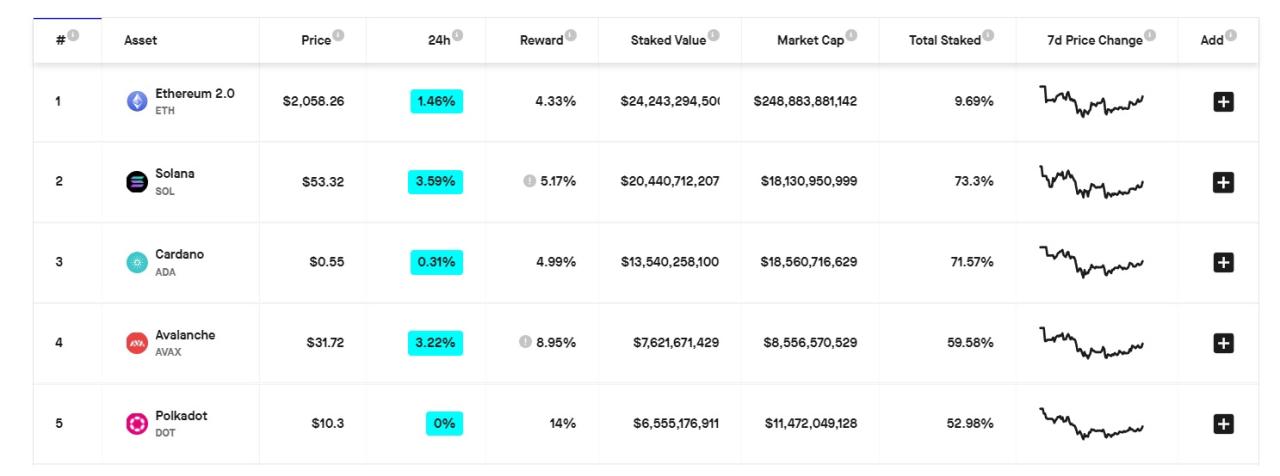Sort by Total Staked column header
This screenshot has height=476, width=1280.
point(944,40)
